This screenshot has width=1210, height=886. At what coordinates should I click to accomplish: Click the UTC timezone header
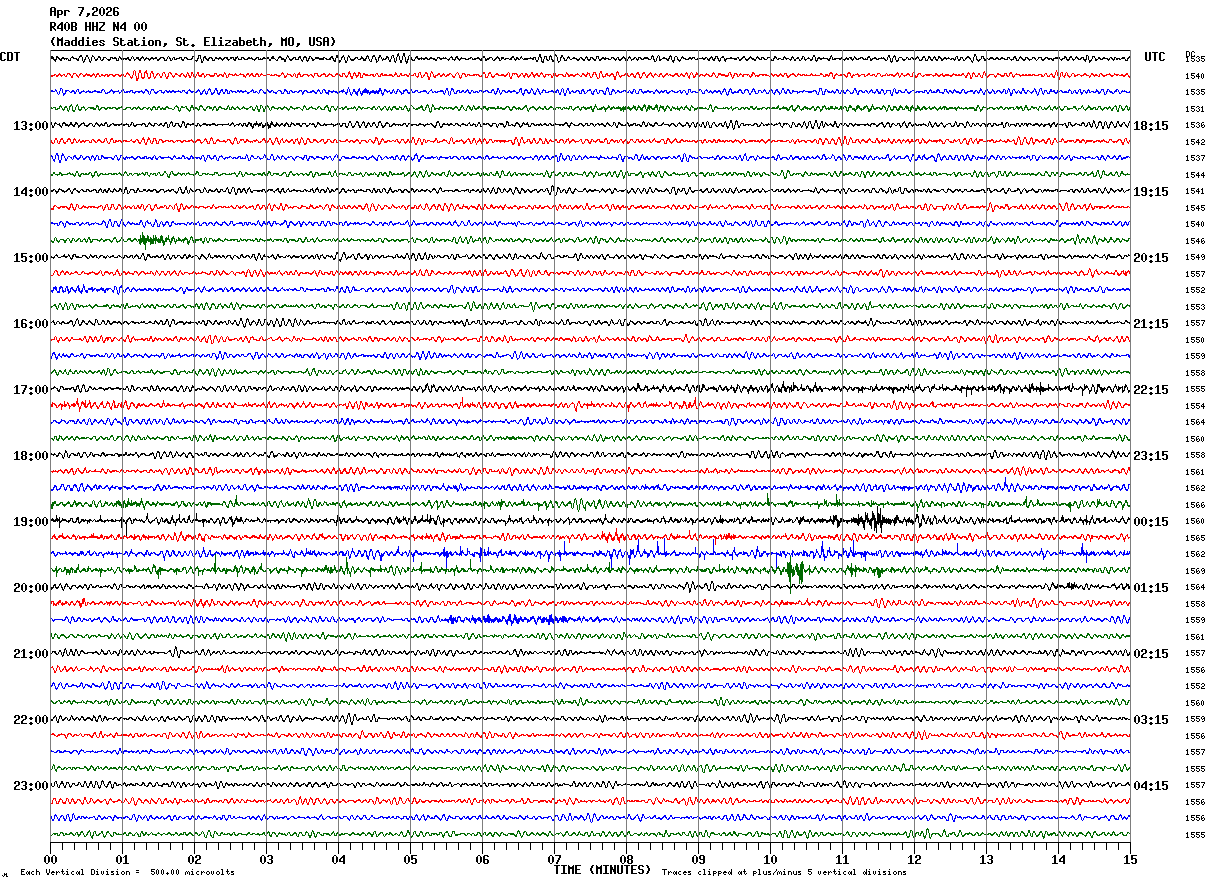coord(1155,57)
